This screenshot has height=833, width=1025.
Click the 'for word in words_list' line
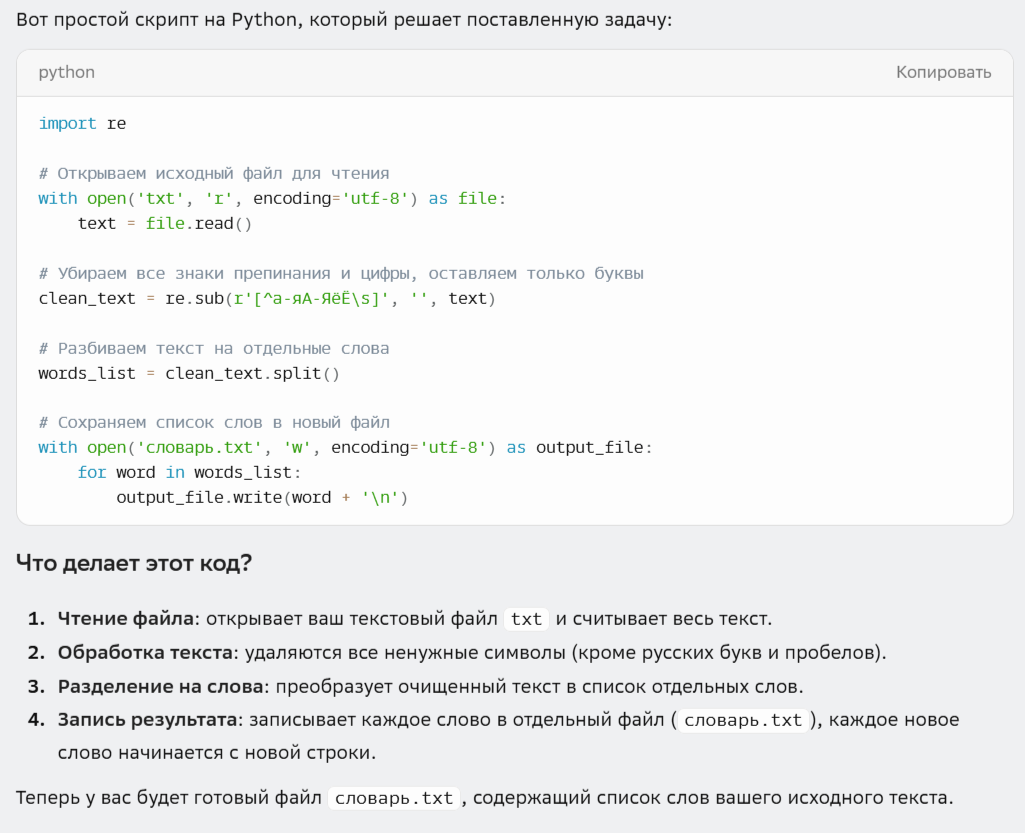coord(189,472)
